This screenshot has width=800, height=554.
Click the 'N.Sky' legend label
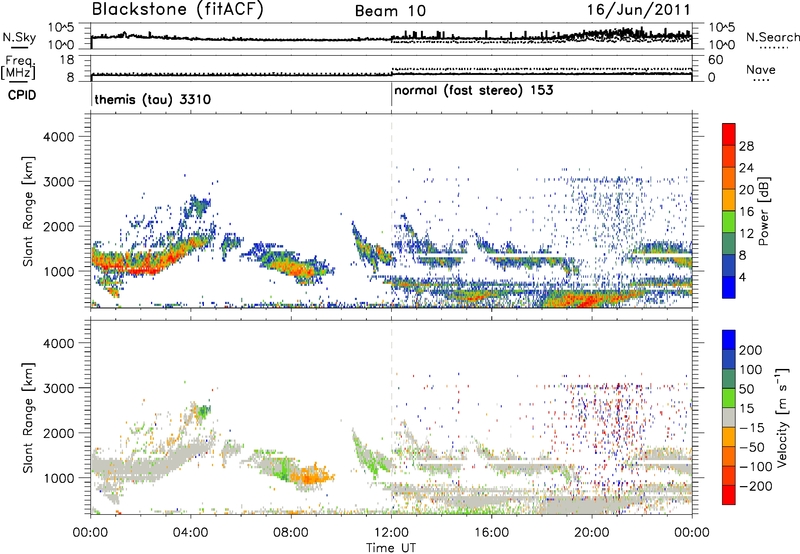point(19,37)
